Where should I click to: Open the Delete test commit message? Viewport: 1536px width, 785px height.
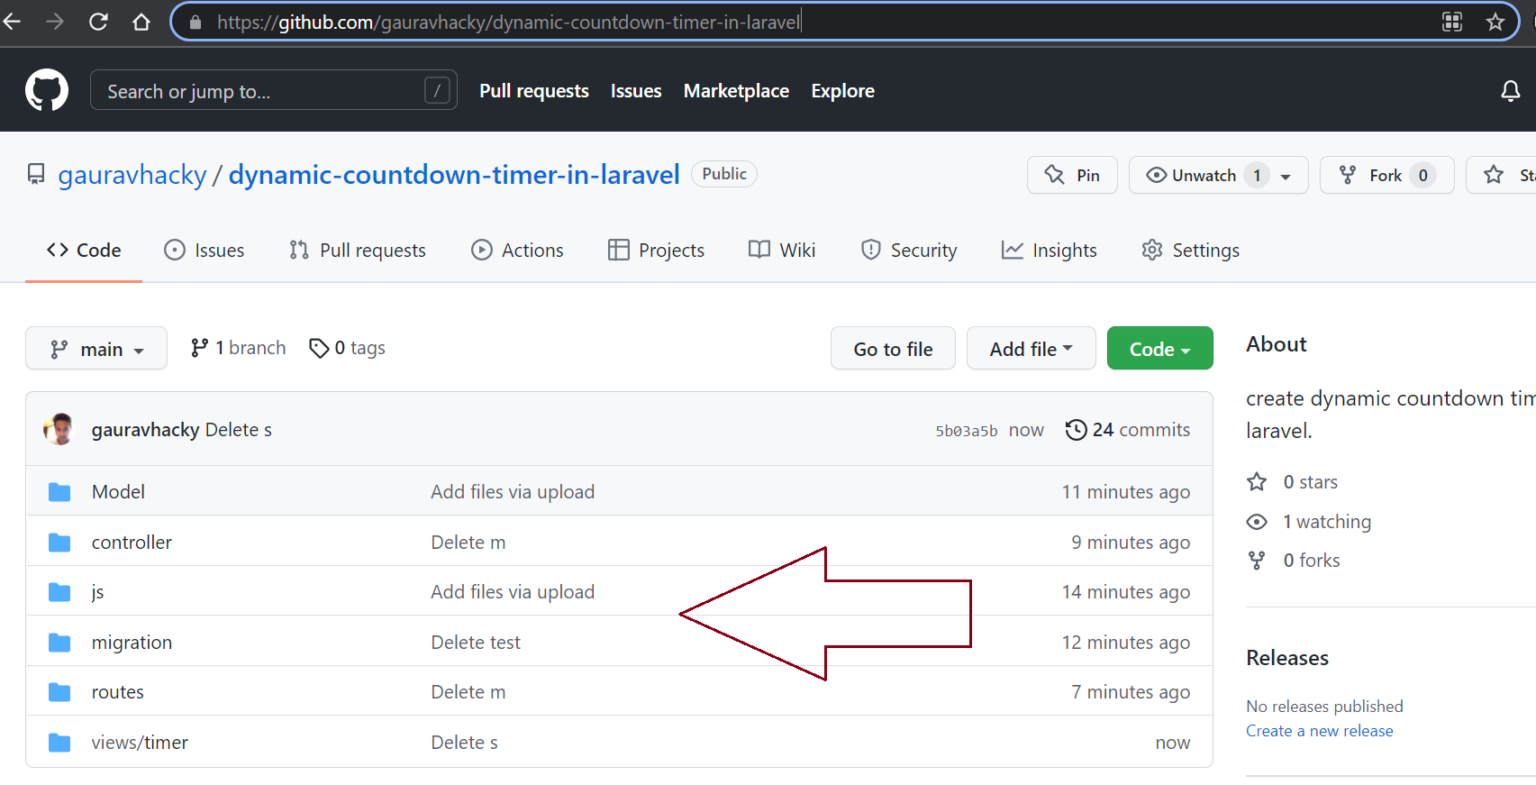tap(475, 642)
